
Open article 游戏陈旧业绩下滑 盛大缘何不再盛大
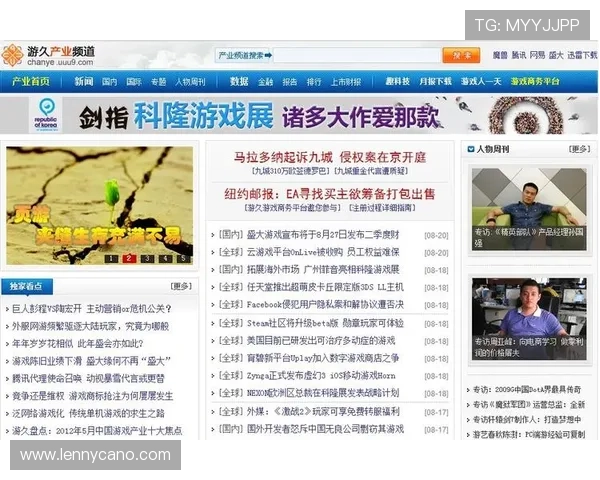(91, 361)
